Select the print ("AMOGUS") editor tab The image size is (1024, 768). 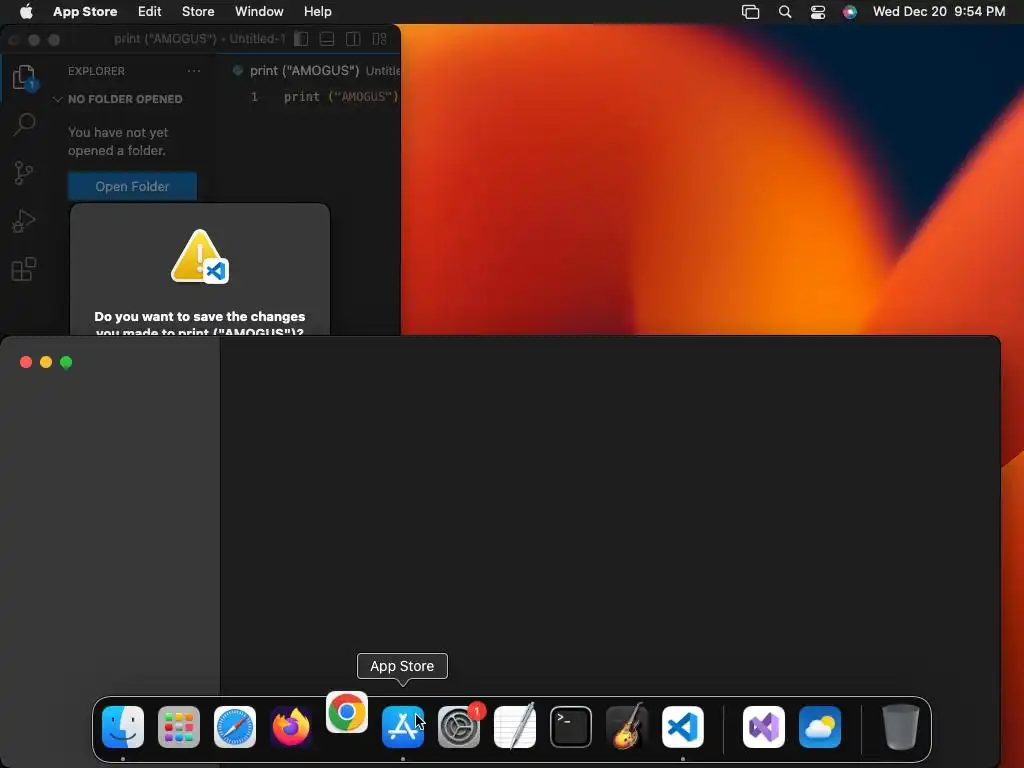pos(316,71)
